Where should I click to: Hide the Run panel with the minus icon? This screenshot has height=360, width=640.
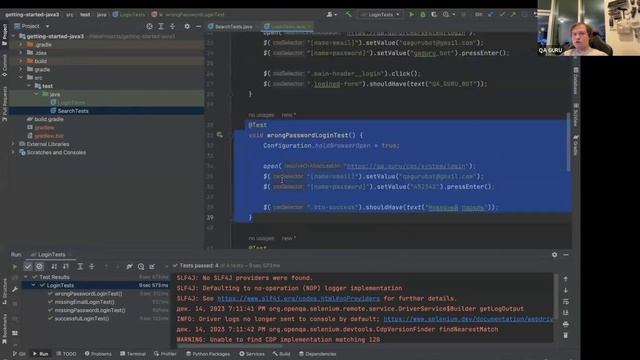click(566, 255)
